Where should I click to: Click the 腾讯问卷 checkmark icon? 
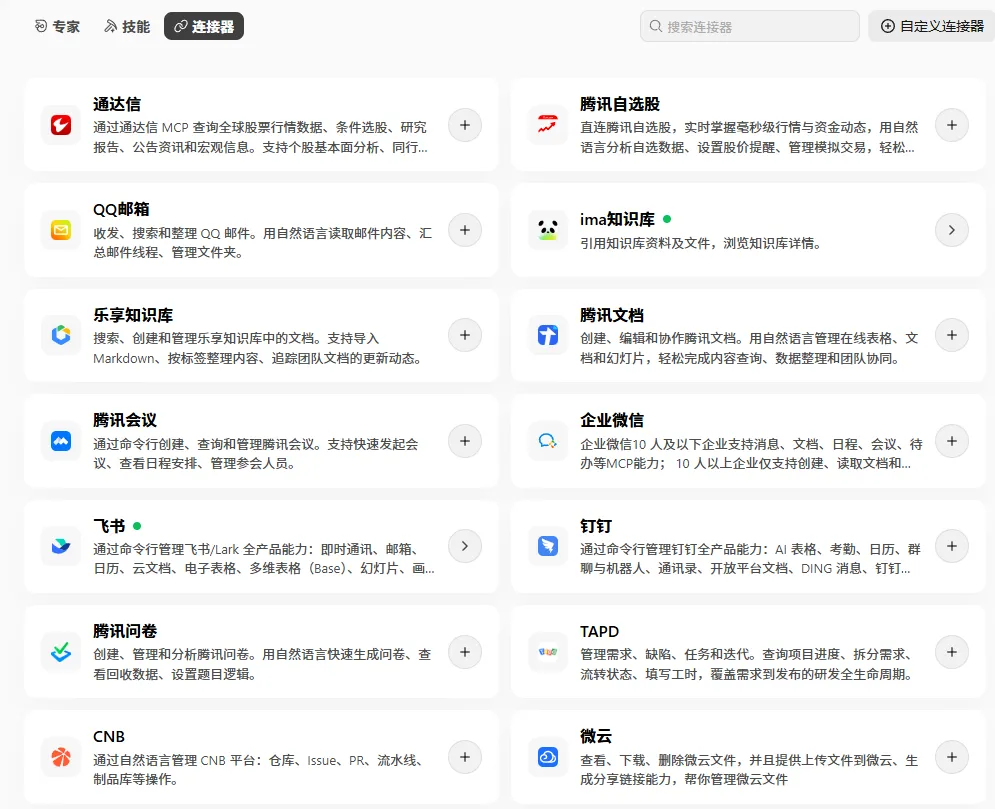point(61,652)
